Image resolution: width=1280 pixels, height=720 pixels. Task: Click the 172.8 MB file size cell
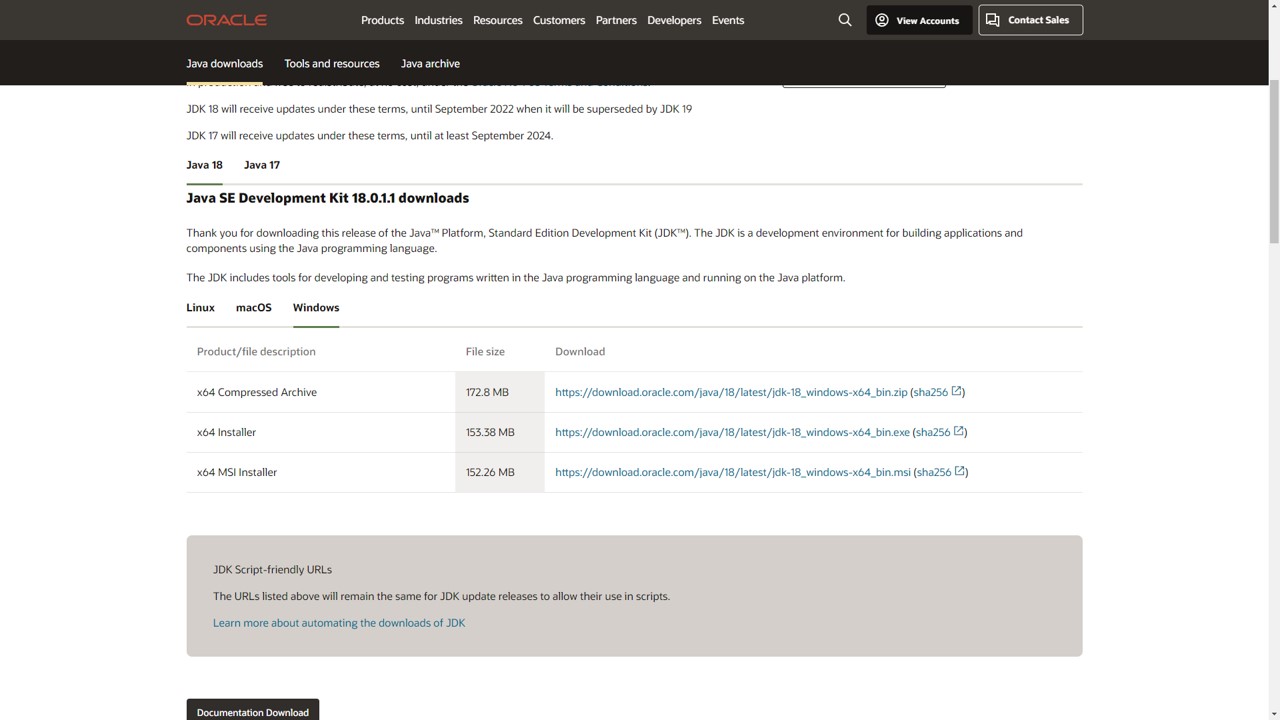499,392
